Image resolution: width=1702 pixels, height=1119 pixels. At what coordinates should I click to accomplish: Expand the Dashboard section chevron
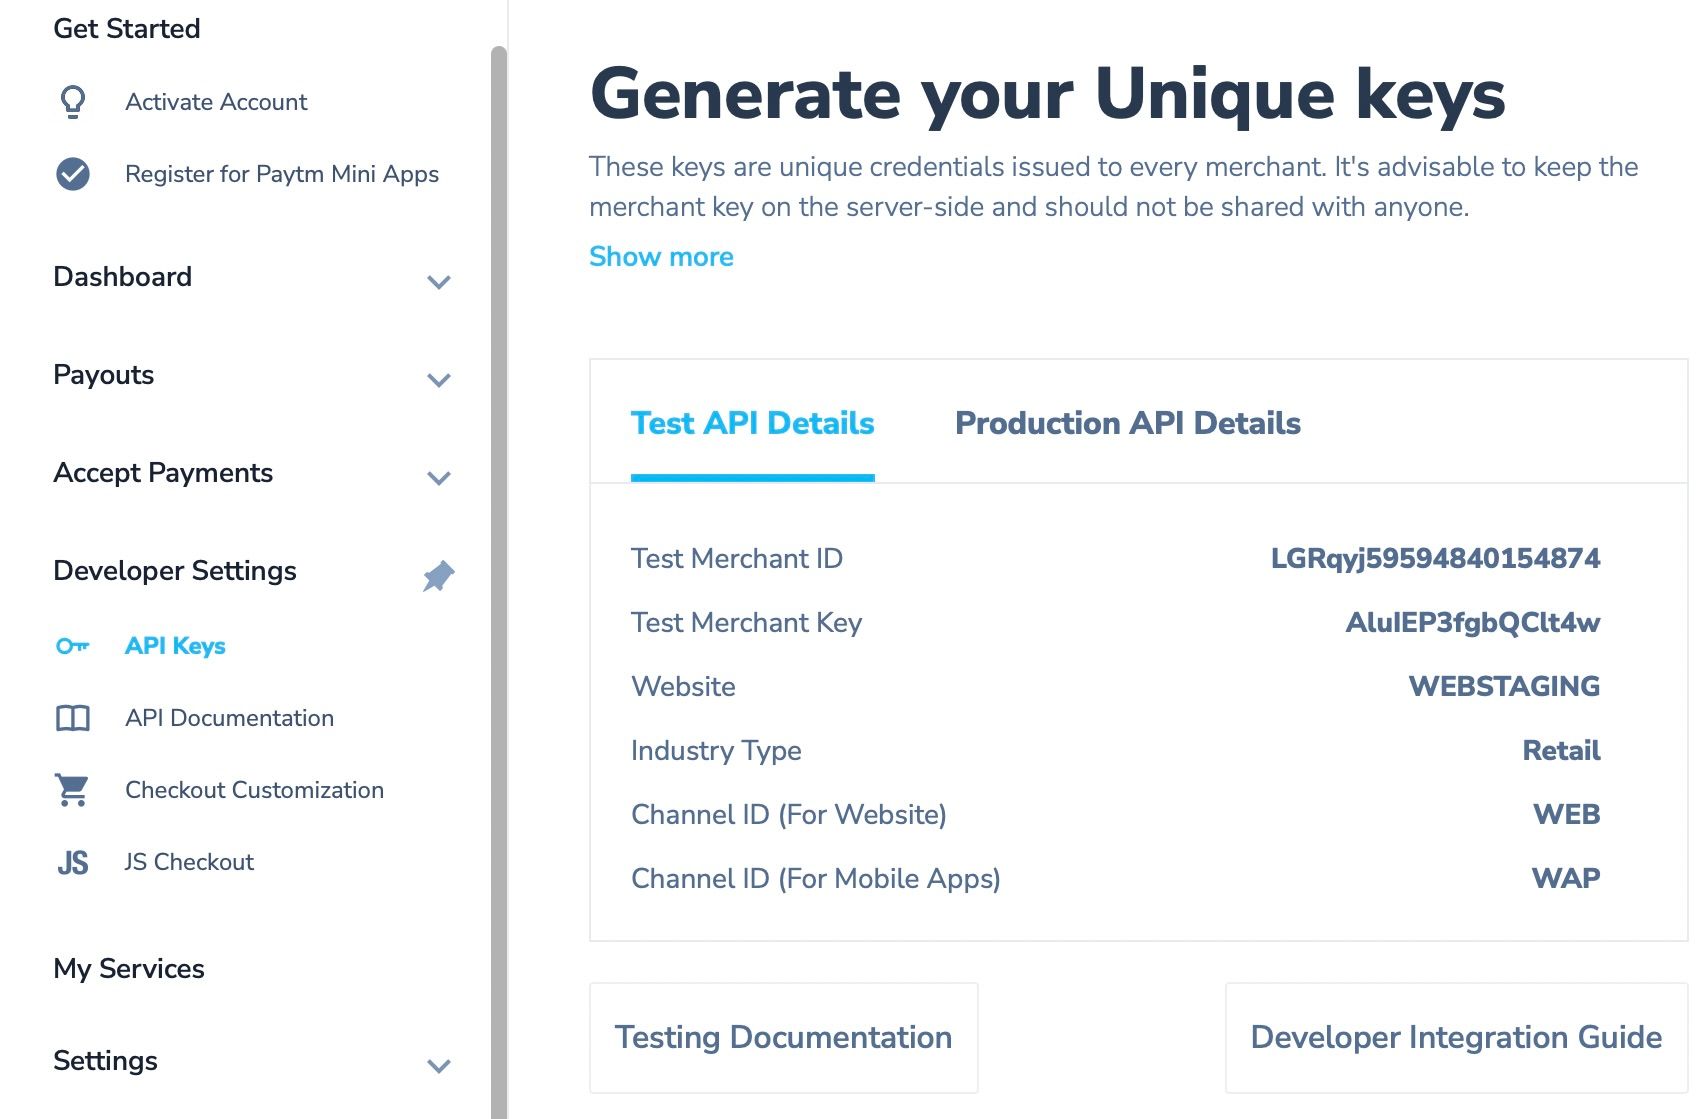pos(439,282)
